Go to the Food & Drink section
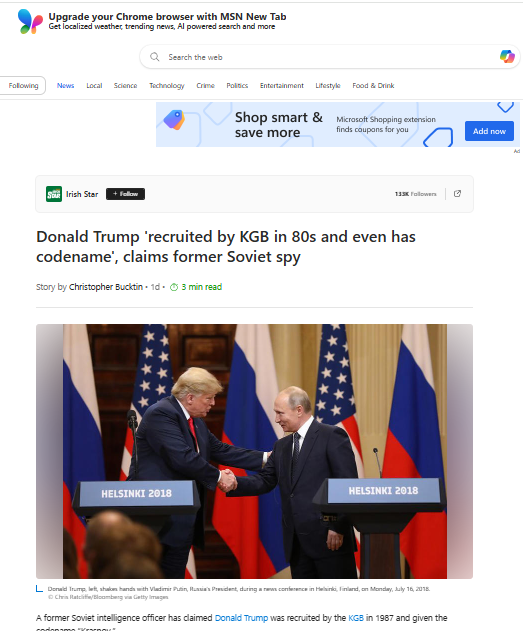The image size is (523, 641). tap(373, 85)
